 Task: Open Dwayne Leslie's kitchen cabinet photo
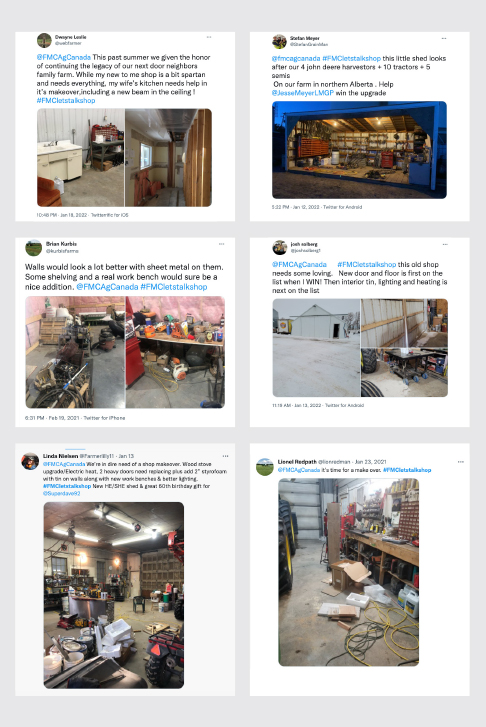point(81,158)
